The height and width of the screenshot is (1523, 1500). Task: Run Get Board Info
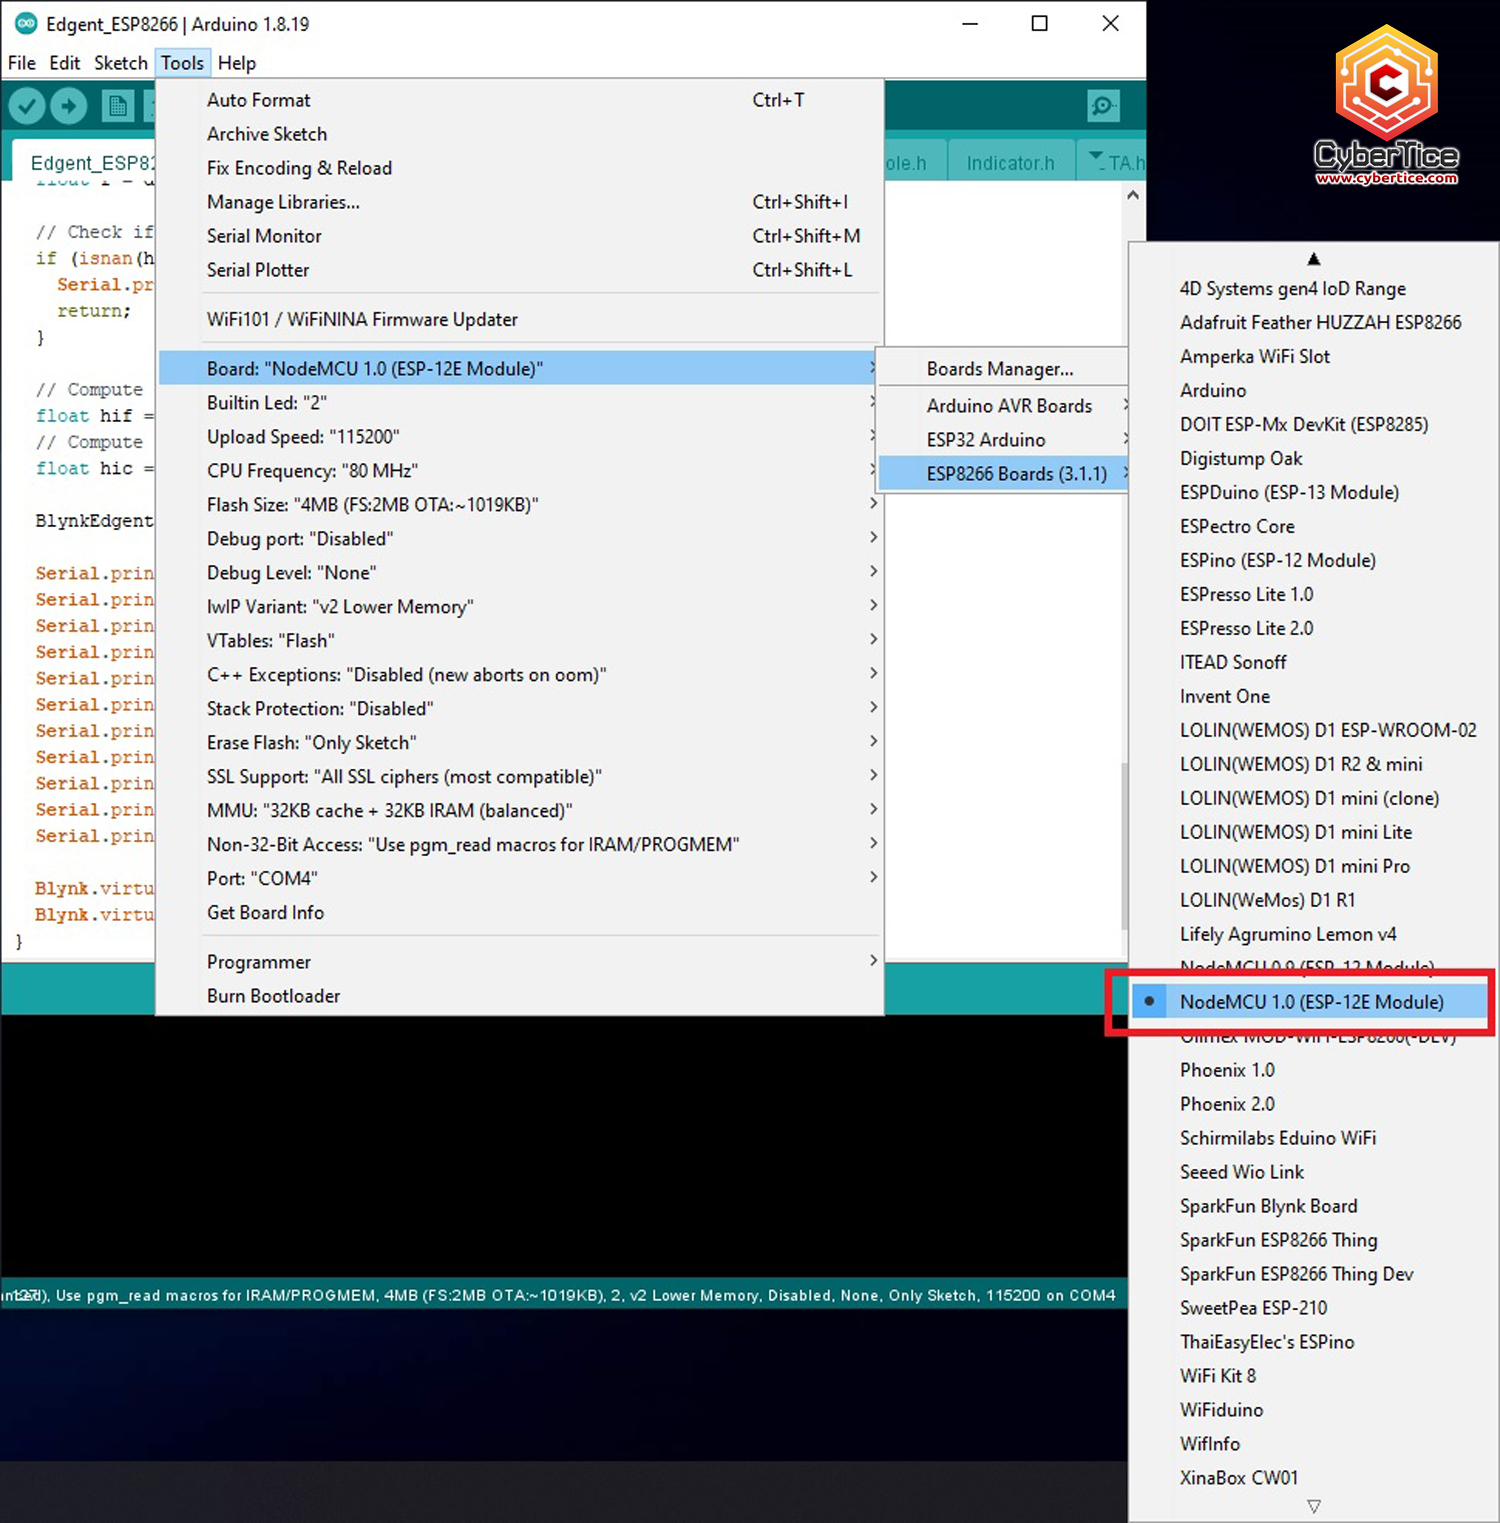click(x=265, y=912)
